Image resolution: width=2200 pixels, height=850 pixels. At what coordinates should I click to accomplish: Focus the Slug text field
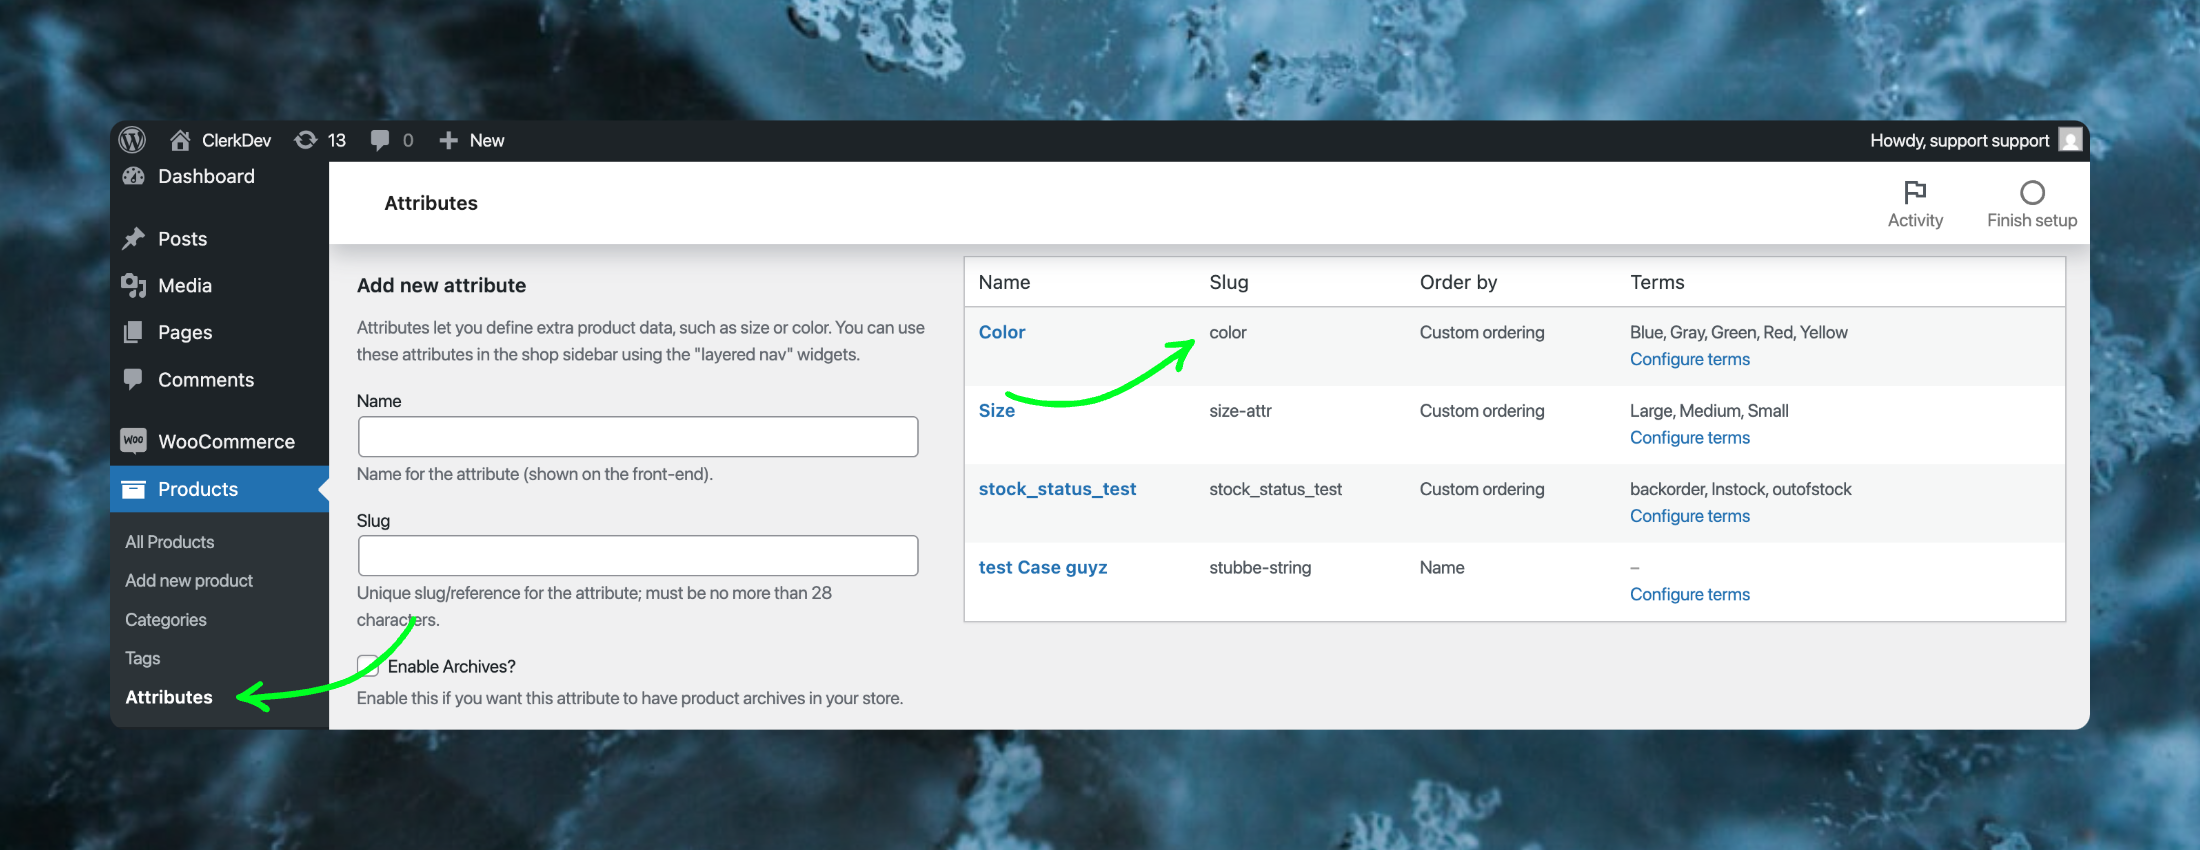click(638, 556)
